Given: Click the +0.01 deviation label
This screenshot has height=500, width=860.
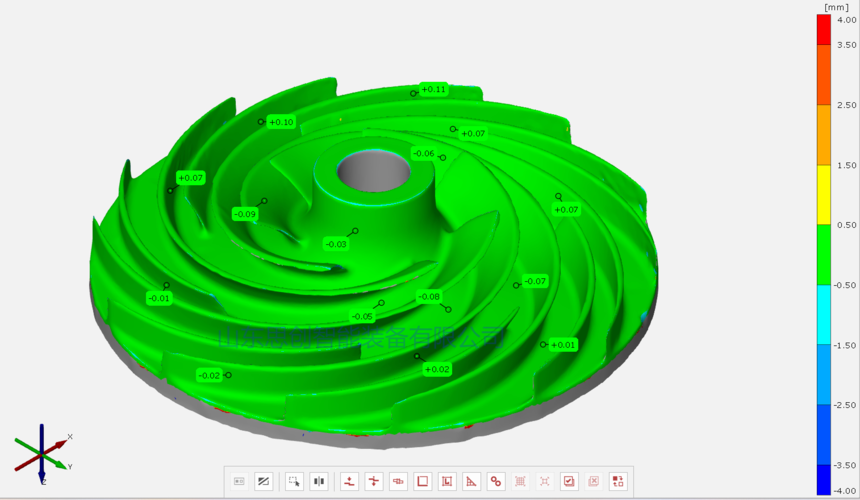Looking at the screenshot, I should click(563, 345).
